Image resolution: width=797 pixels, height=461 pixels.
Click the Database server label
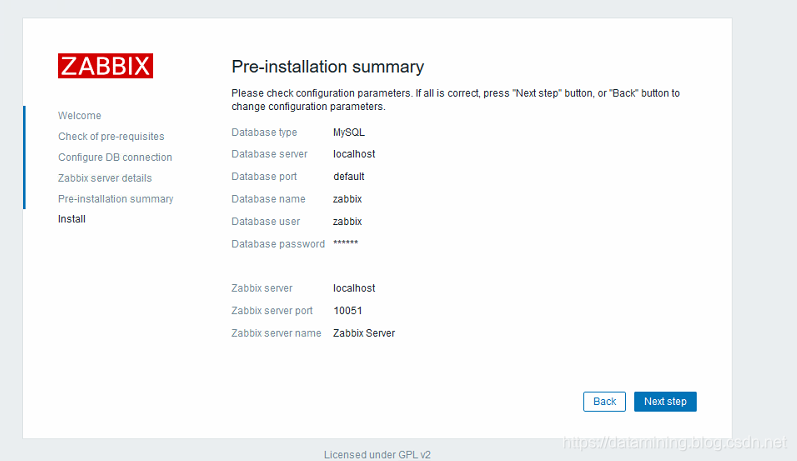pos(269,154)
